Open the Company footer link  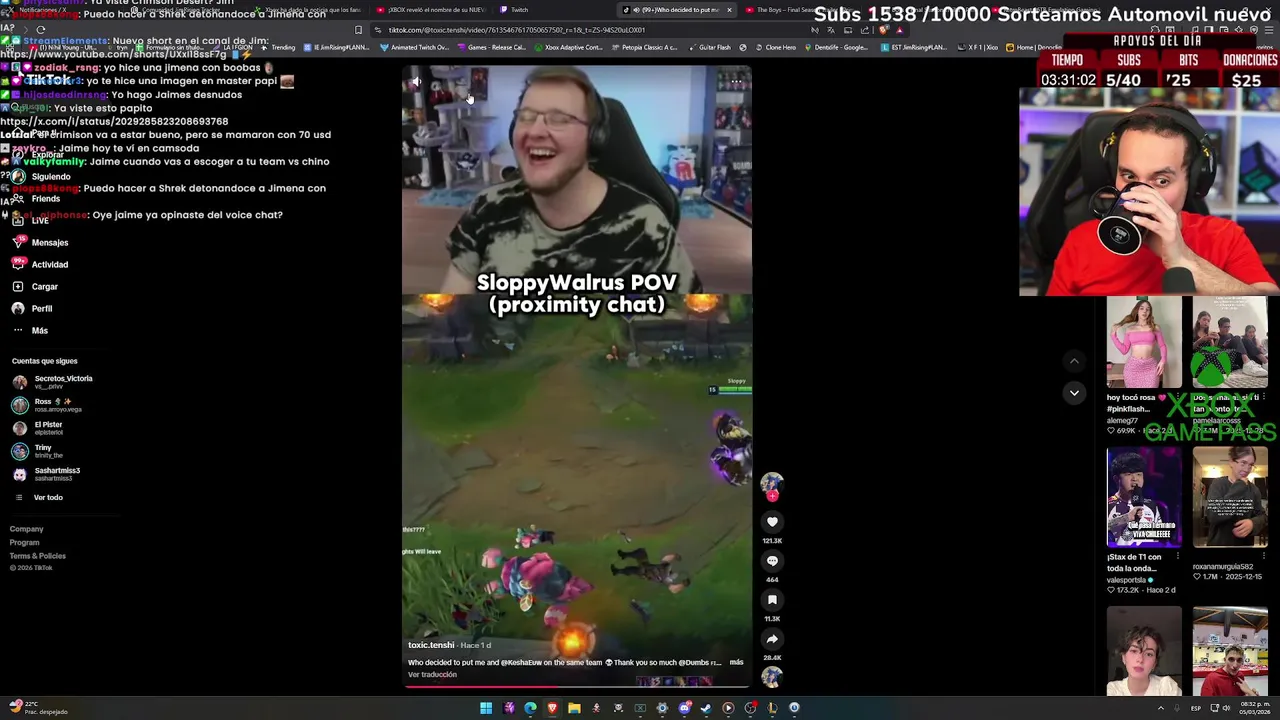point(27,529)
